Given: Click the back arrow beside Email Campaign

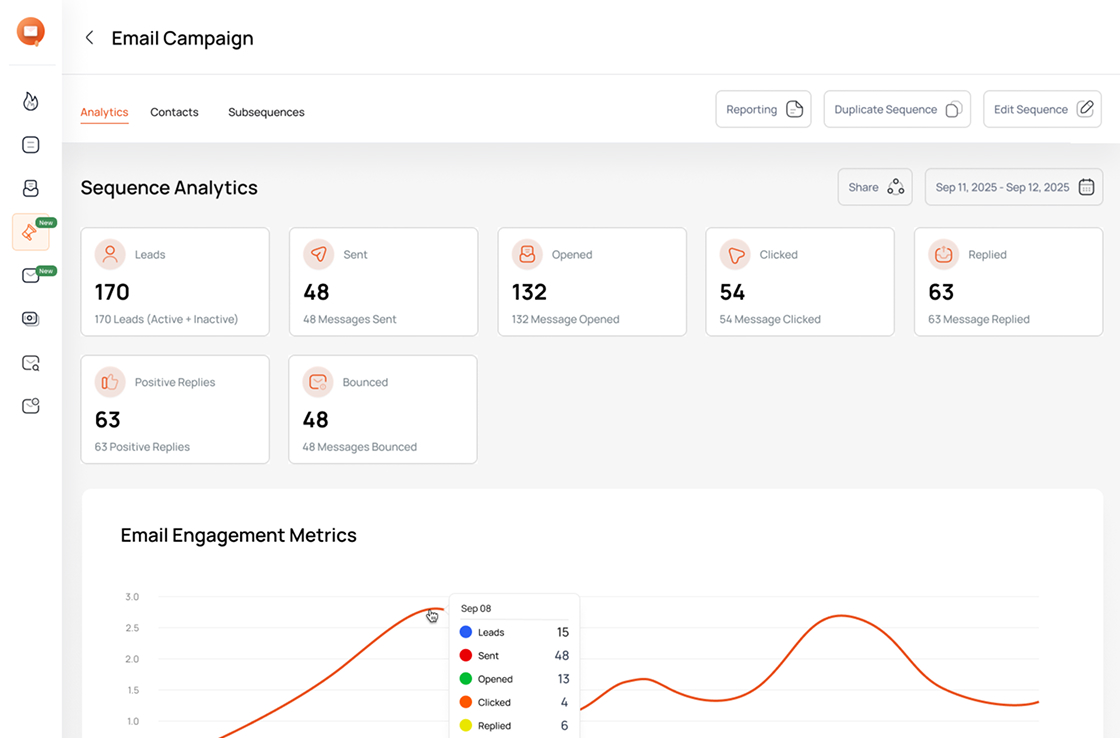Looking at the screenshot, I should point(89,37).
